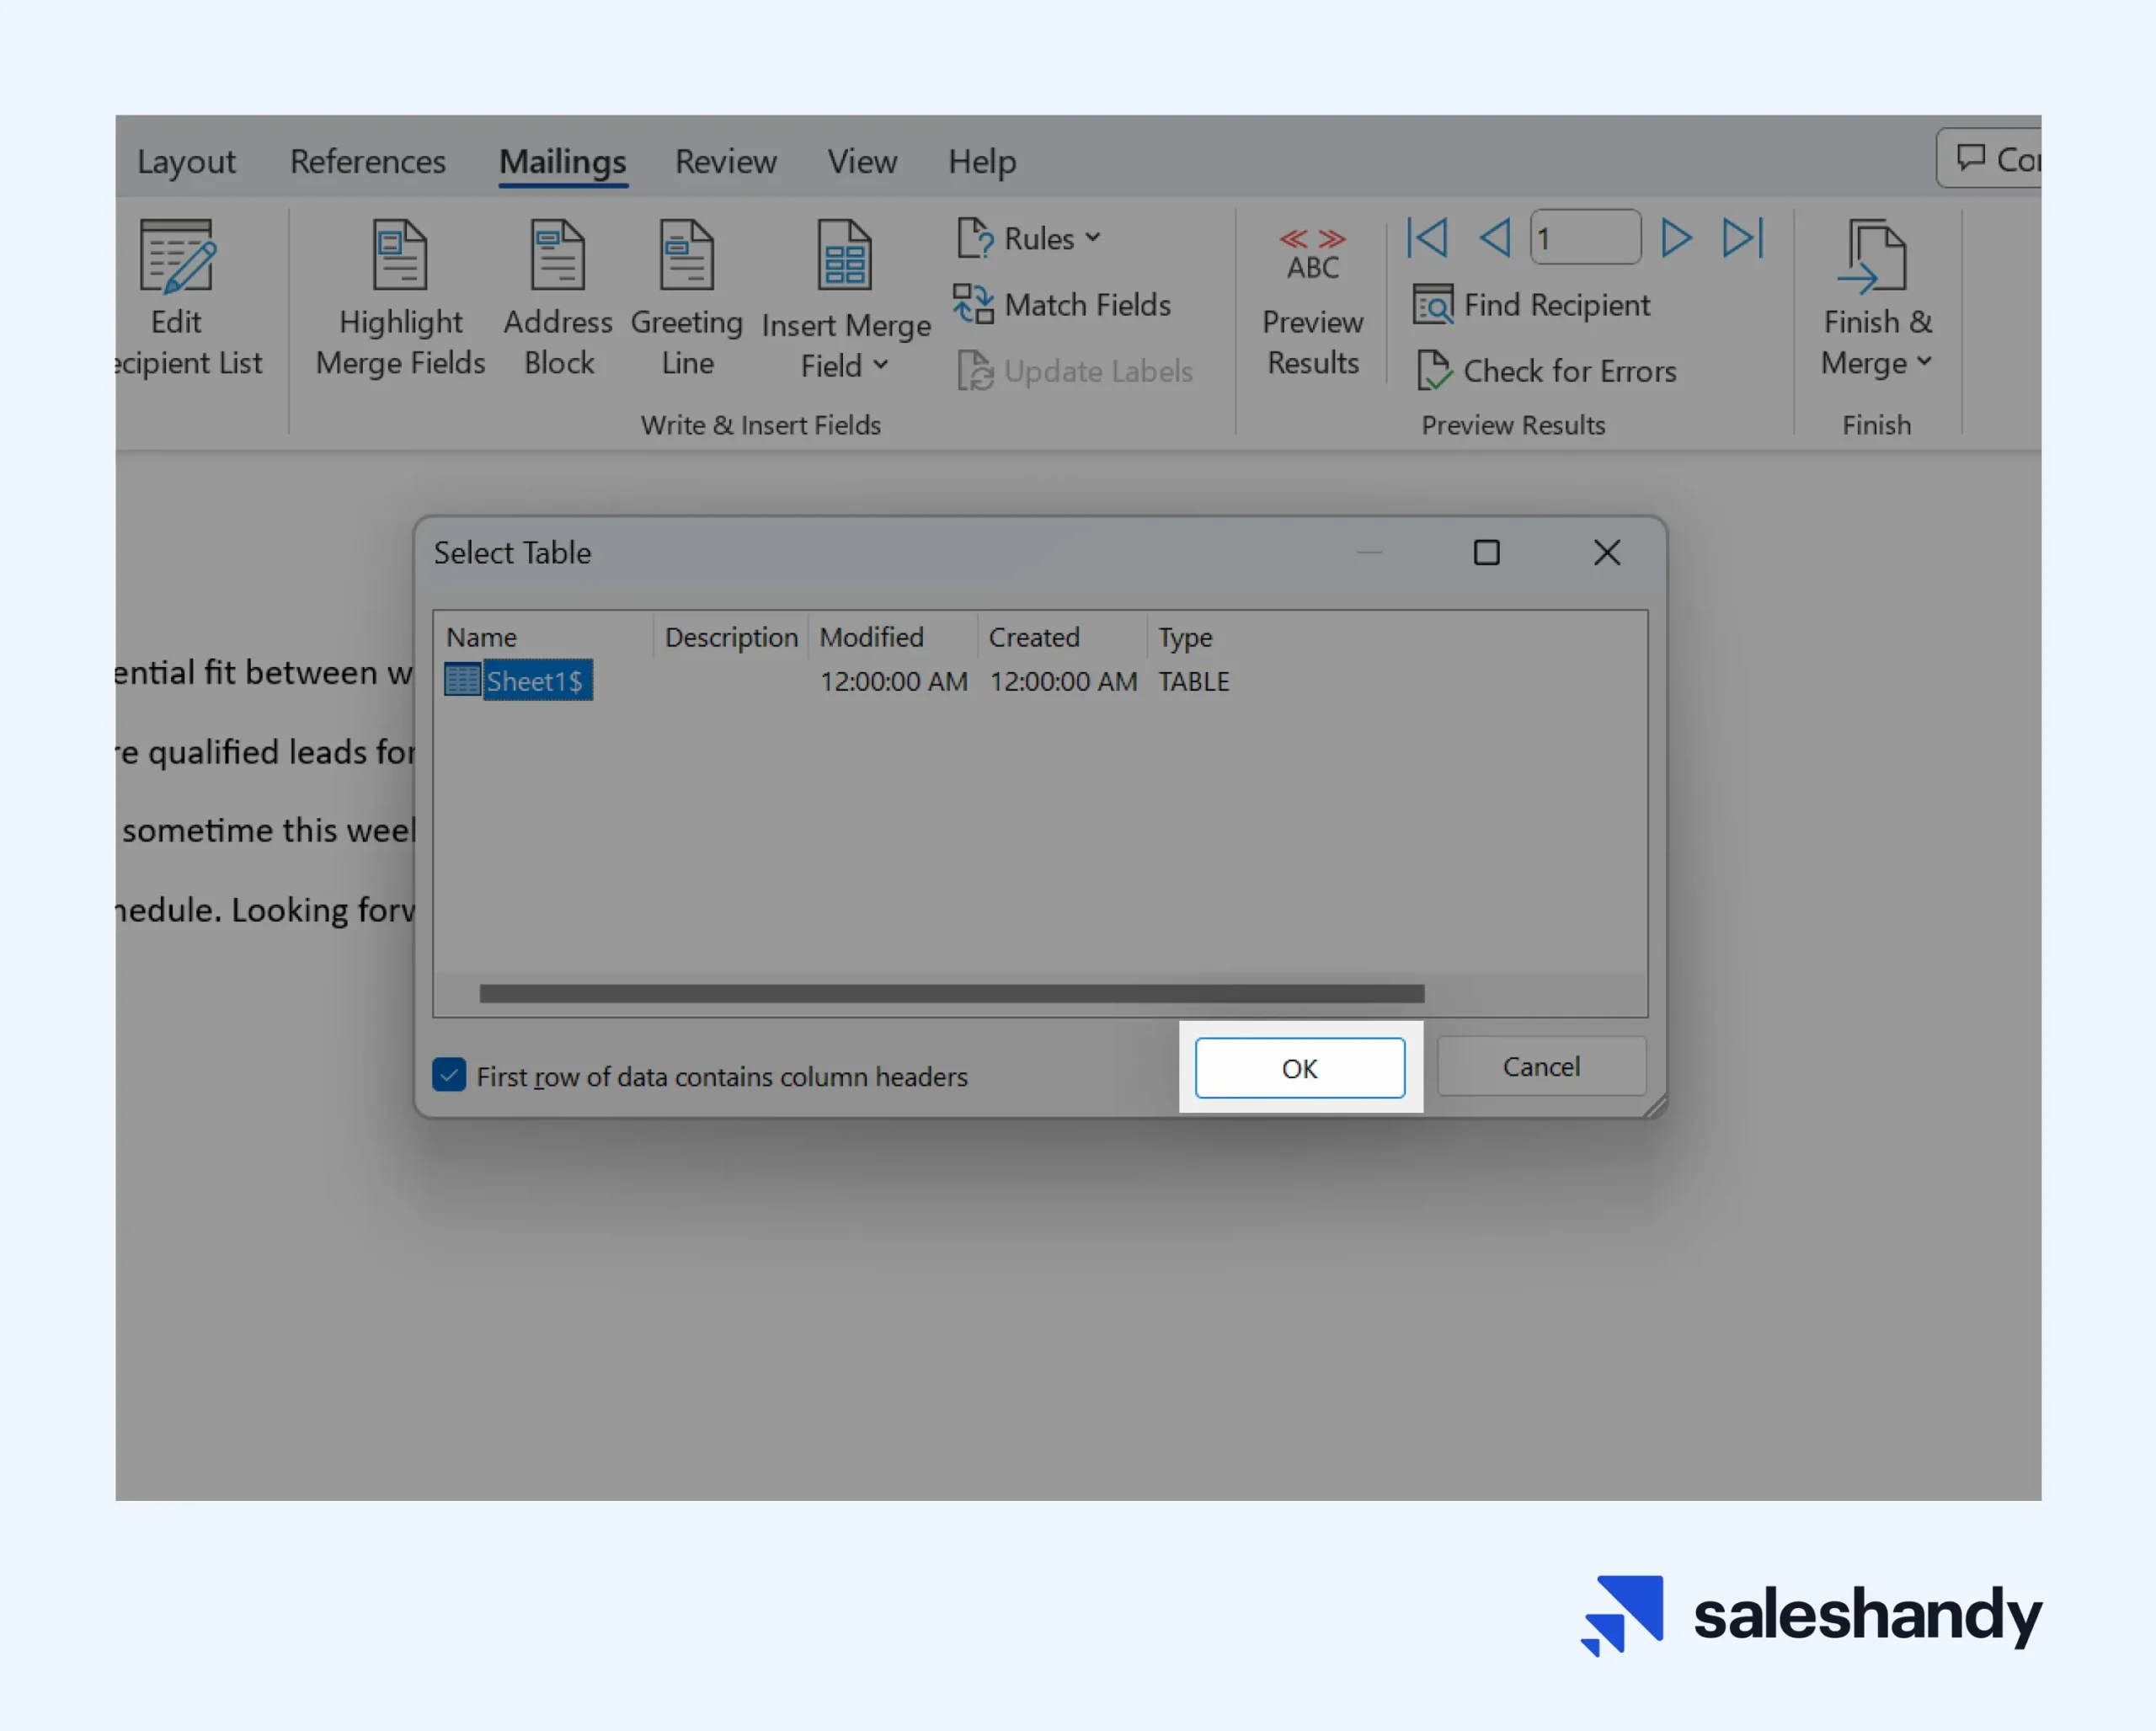Open the Help tab
Image resolution: width=2156 pixels, height=1731 pixels.
coord(982,161)
